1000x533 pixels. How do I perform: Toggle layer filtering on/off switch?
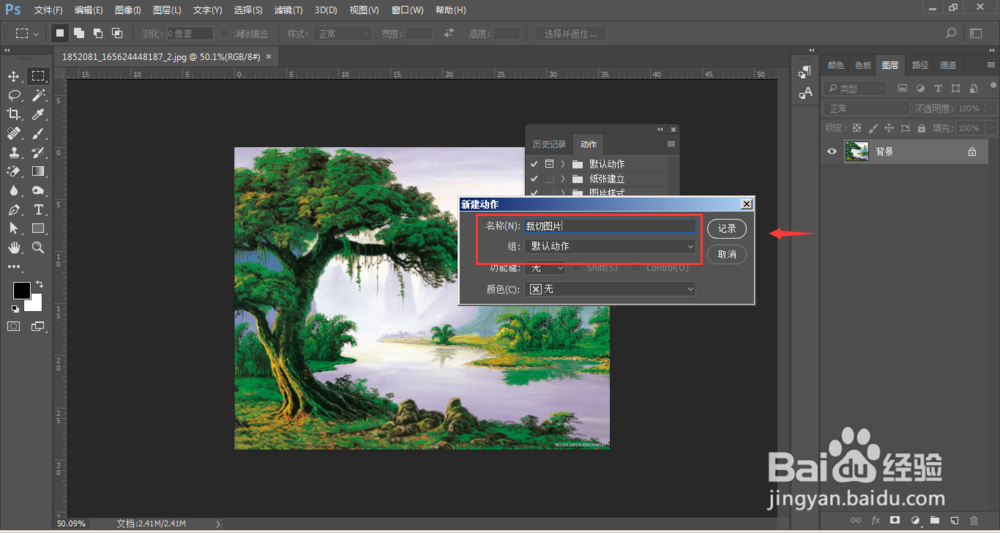(x=994, y=86)
